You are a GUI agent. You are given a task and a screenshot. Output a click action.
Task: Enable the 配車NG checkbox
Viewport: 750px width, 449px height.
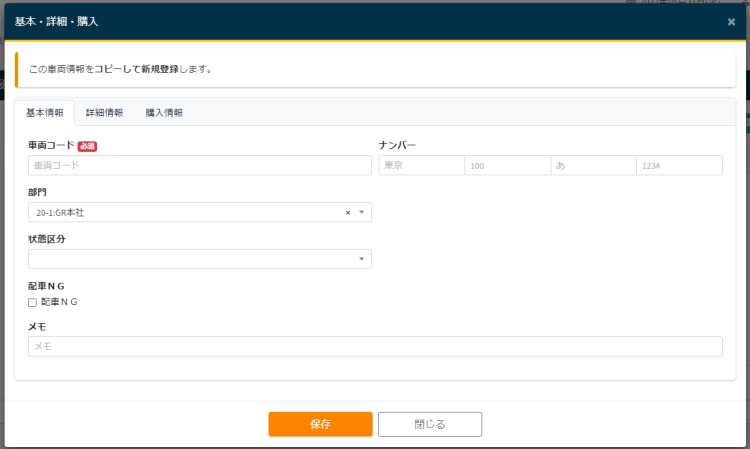pyautogui.click(x=33, y=302)
